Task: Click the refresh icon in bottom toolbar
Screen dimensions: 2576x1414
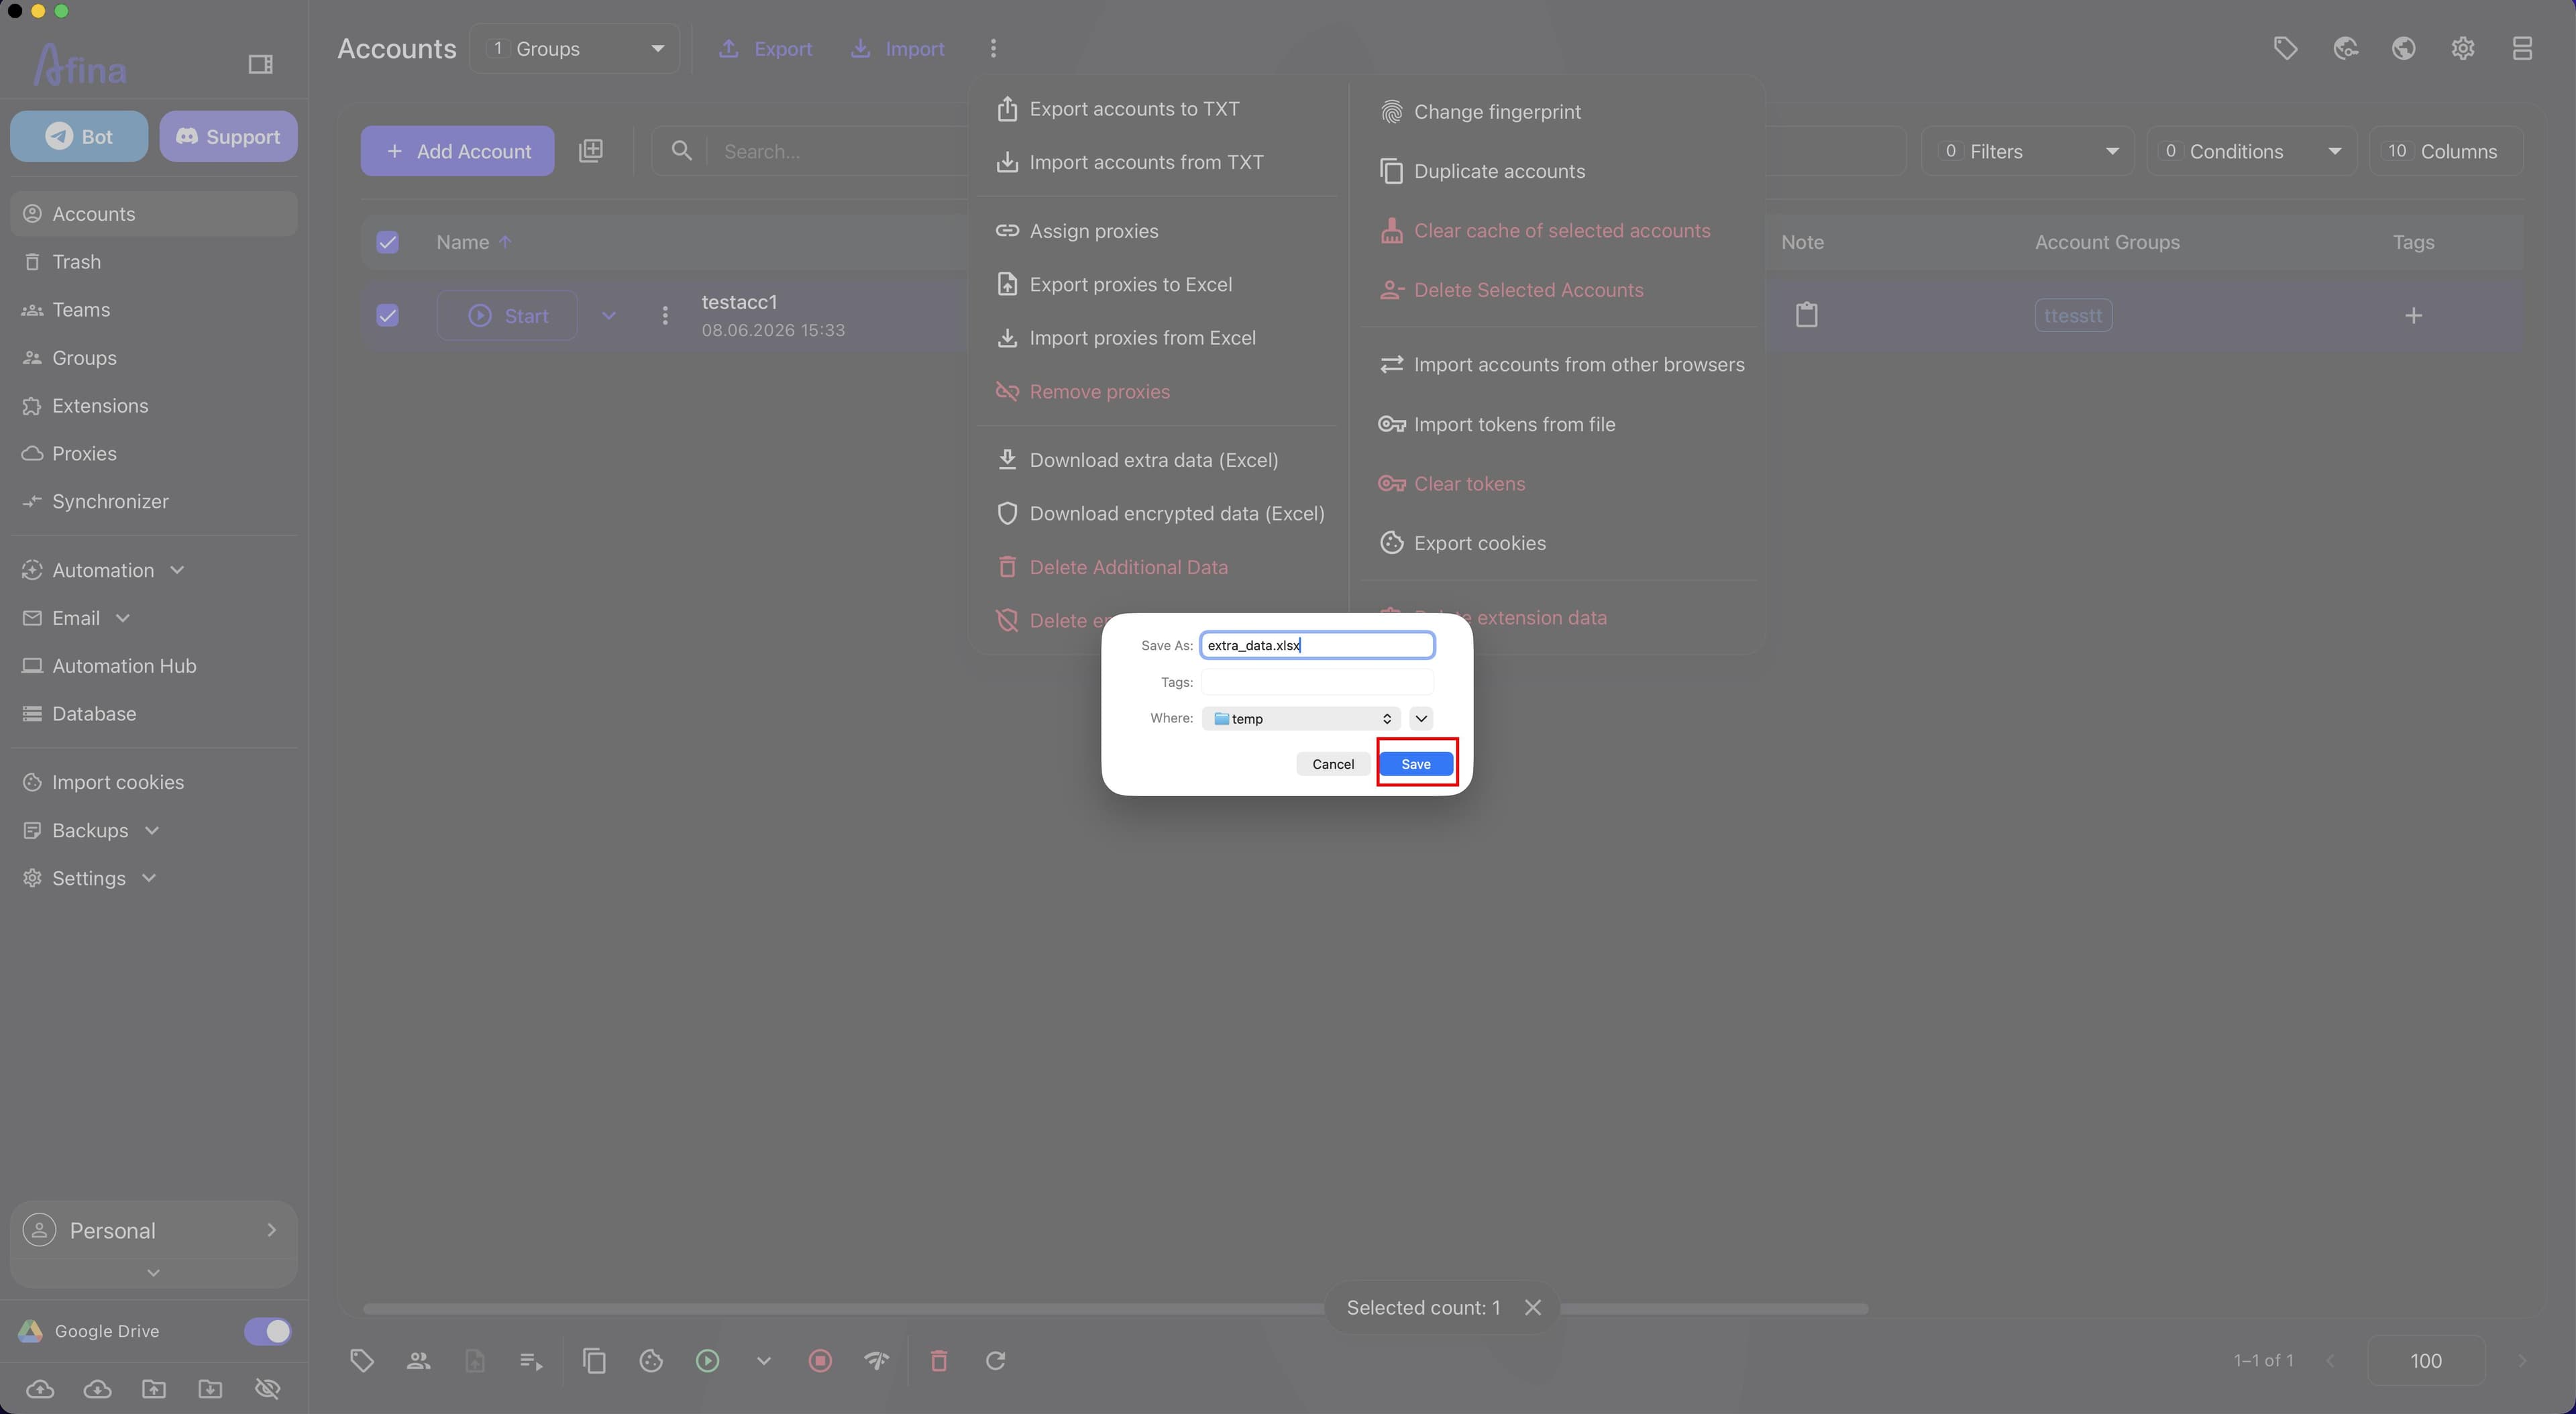Action: pos(995,1360)
